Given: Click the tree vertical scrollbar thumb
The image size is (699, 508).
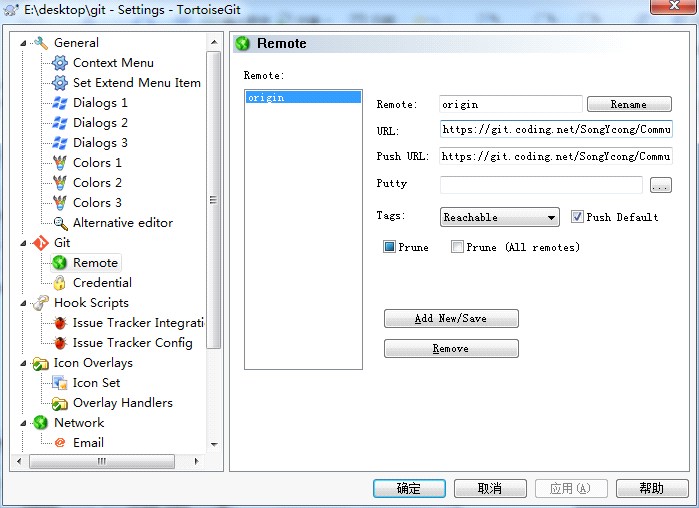Looking at the screenshot, I should pos(214,200).
